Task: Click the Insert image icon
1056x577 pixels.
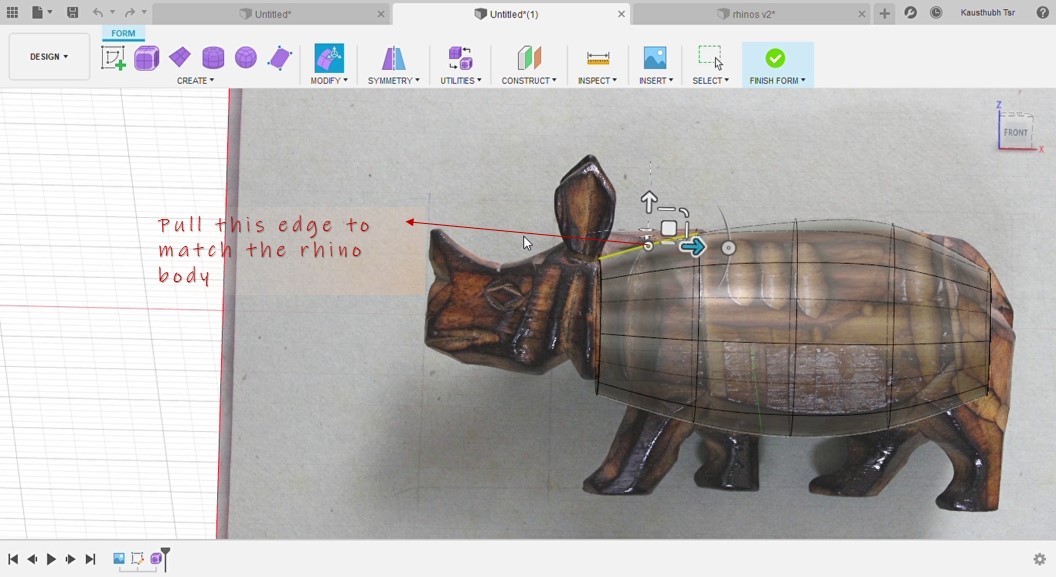Action: coord(655,58)
